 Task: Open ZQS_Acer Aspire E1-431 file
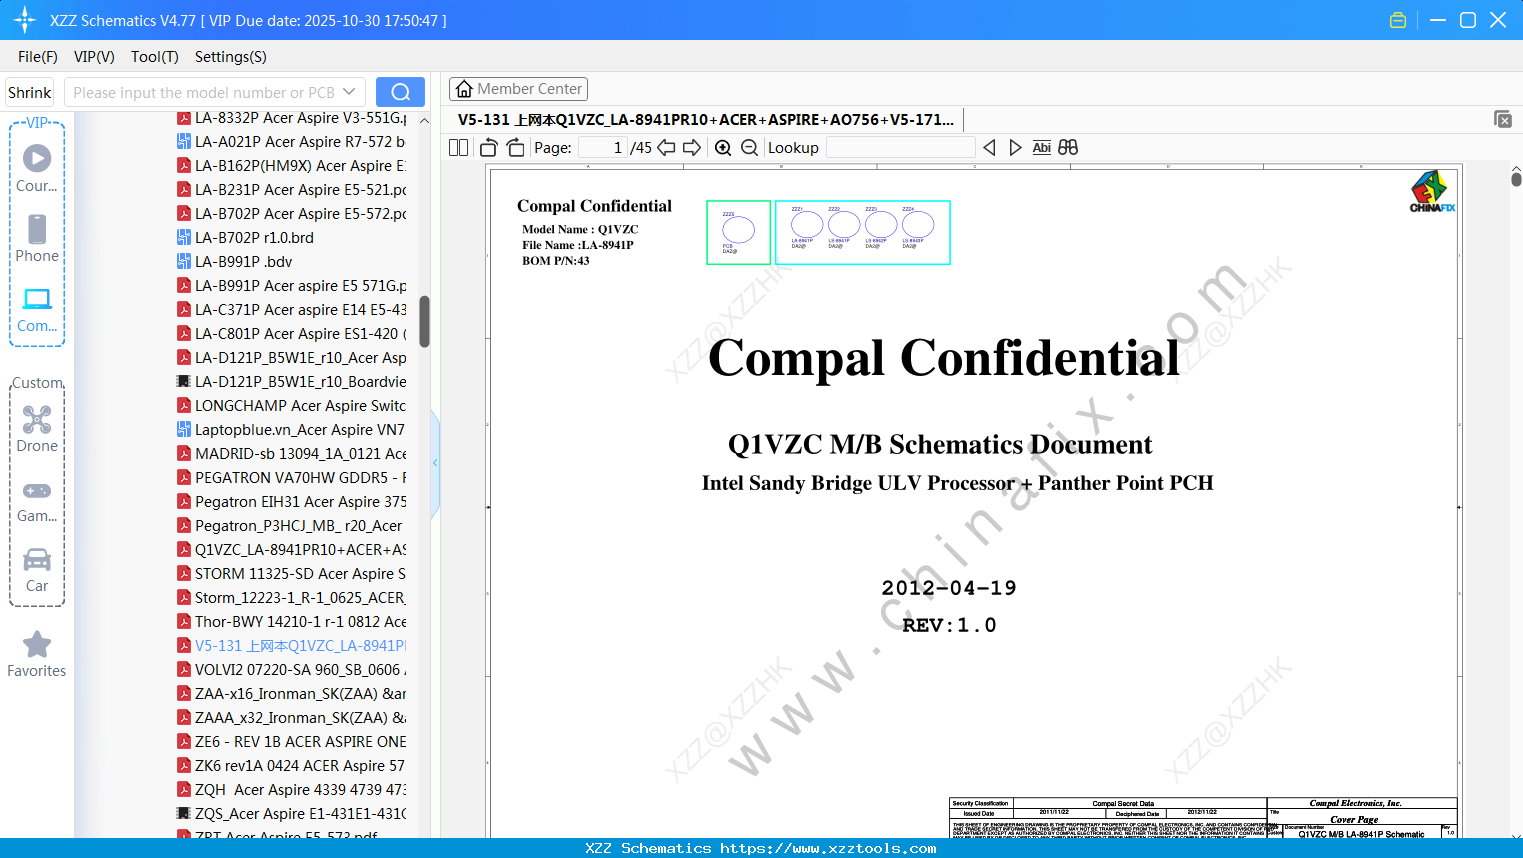coord(292,814)
